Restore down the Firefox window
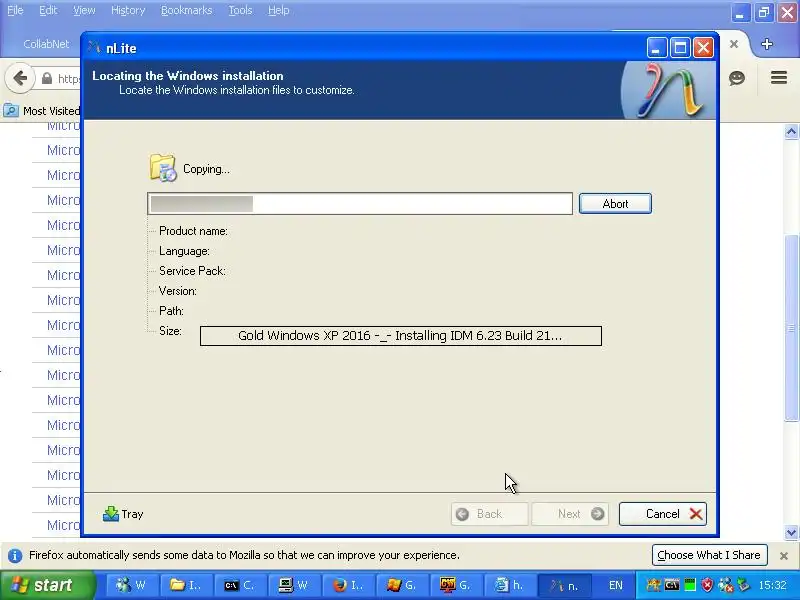The image size is (800, 600). (764, 12)
